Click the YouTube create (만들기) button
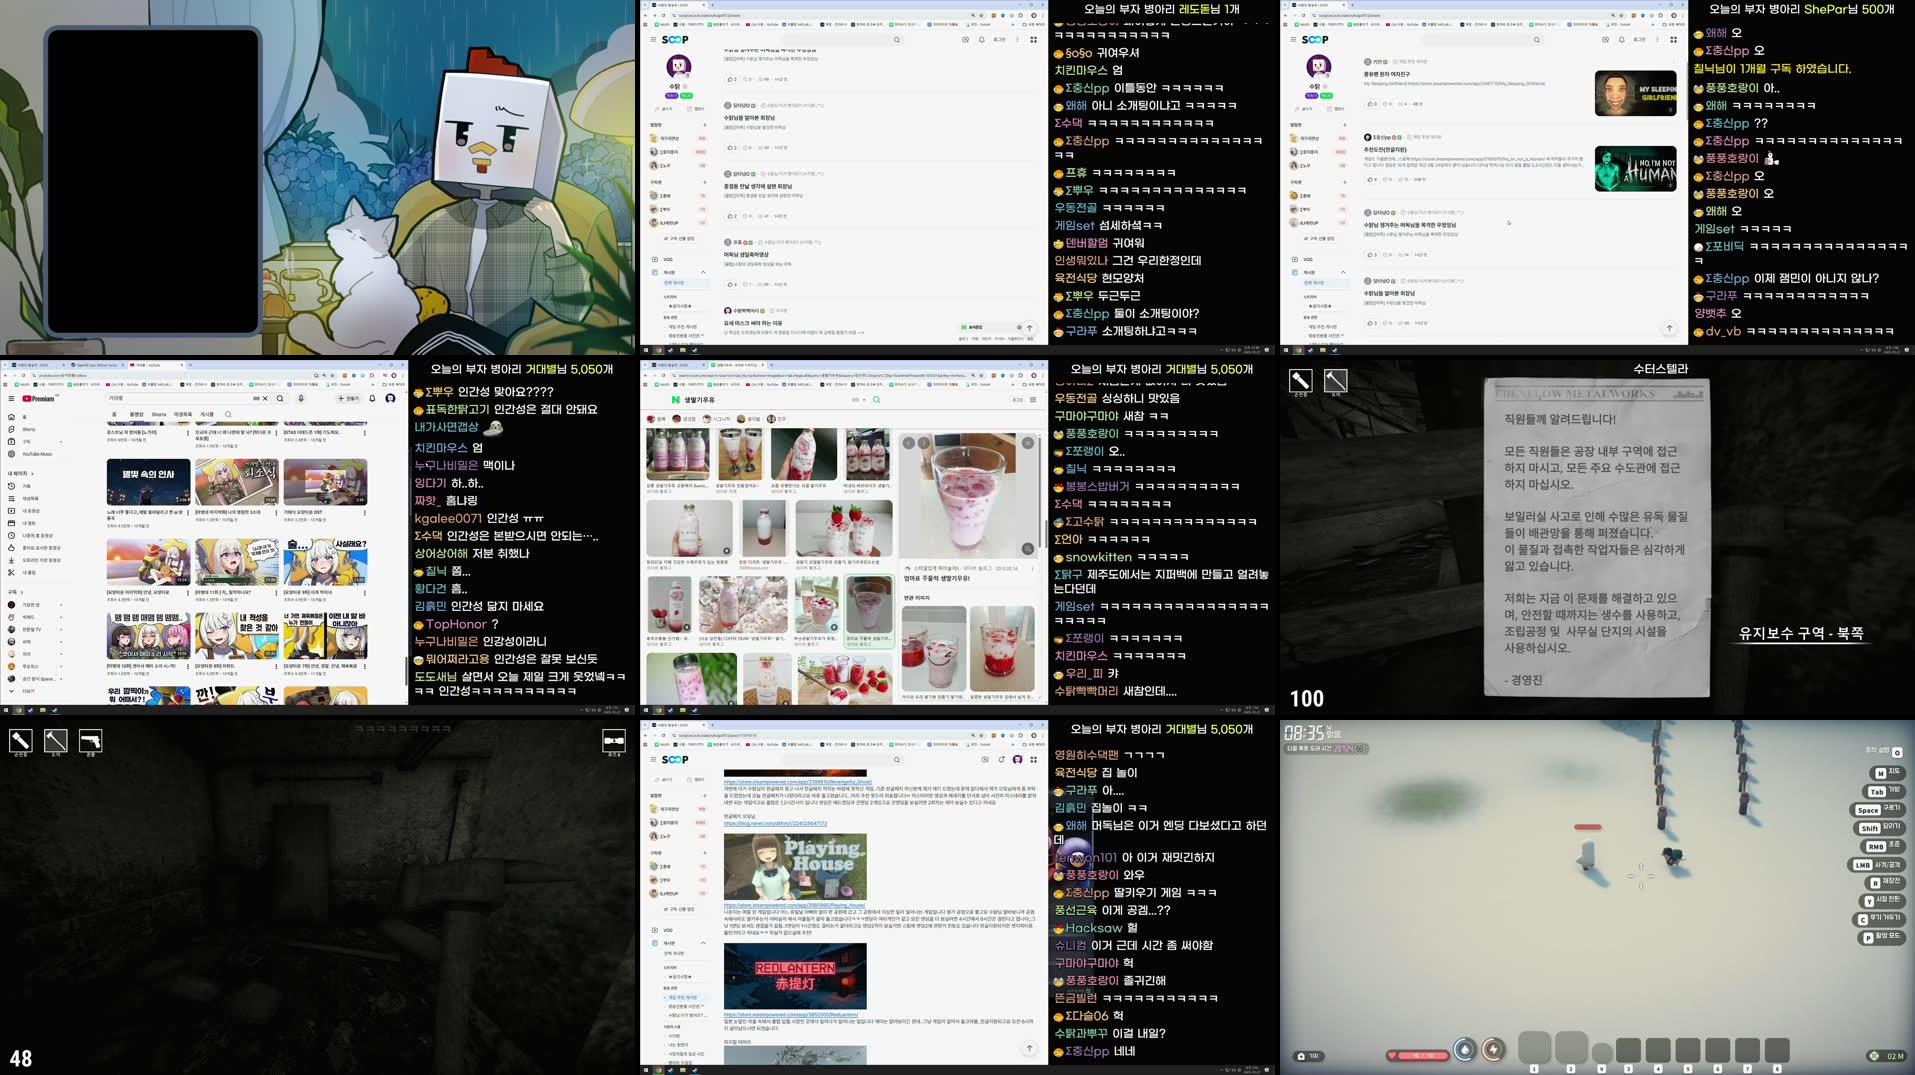The height and width of the screenshot is (1075, 1915). coord(347,399)
